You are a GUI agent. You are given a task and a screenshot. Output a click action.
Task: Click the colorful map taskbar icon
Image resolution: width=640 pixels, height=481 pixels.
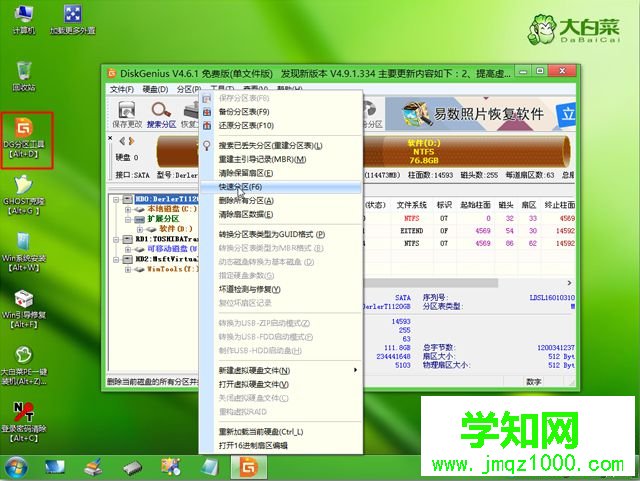point(171,468)
